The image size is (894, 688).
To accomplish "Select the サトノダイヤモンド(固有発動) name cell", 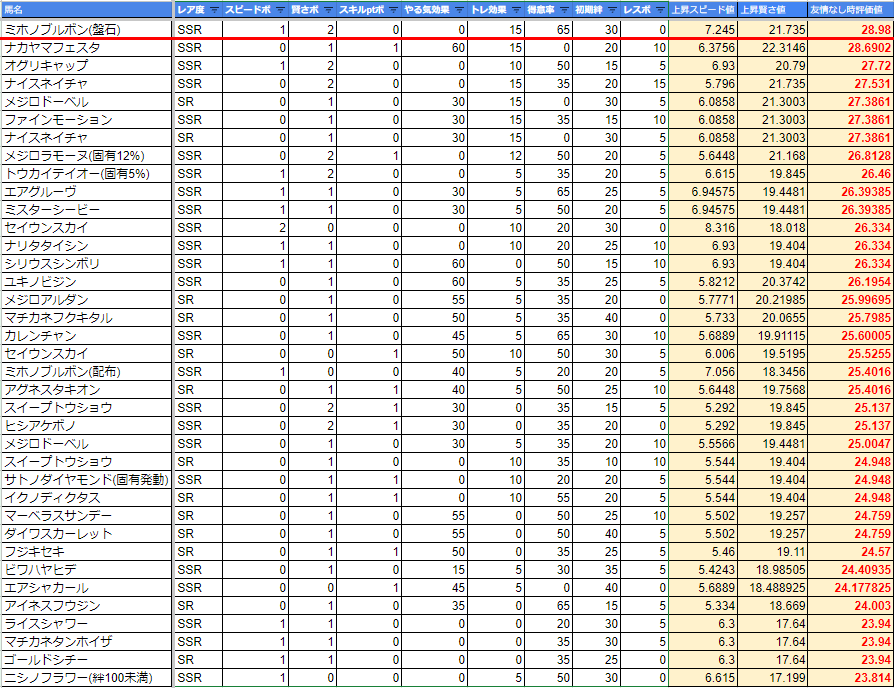I will tap(86, 480).
